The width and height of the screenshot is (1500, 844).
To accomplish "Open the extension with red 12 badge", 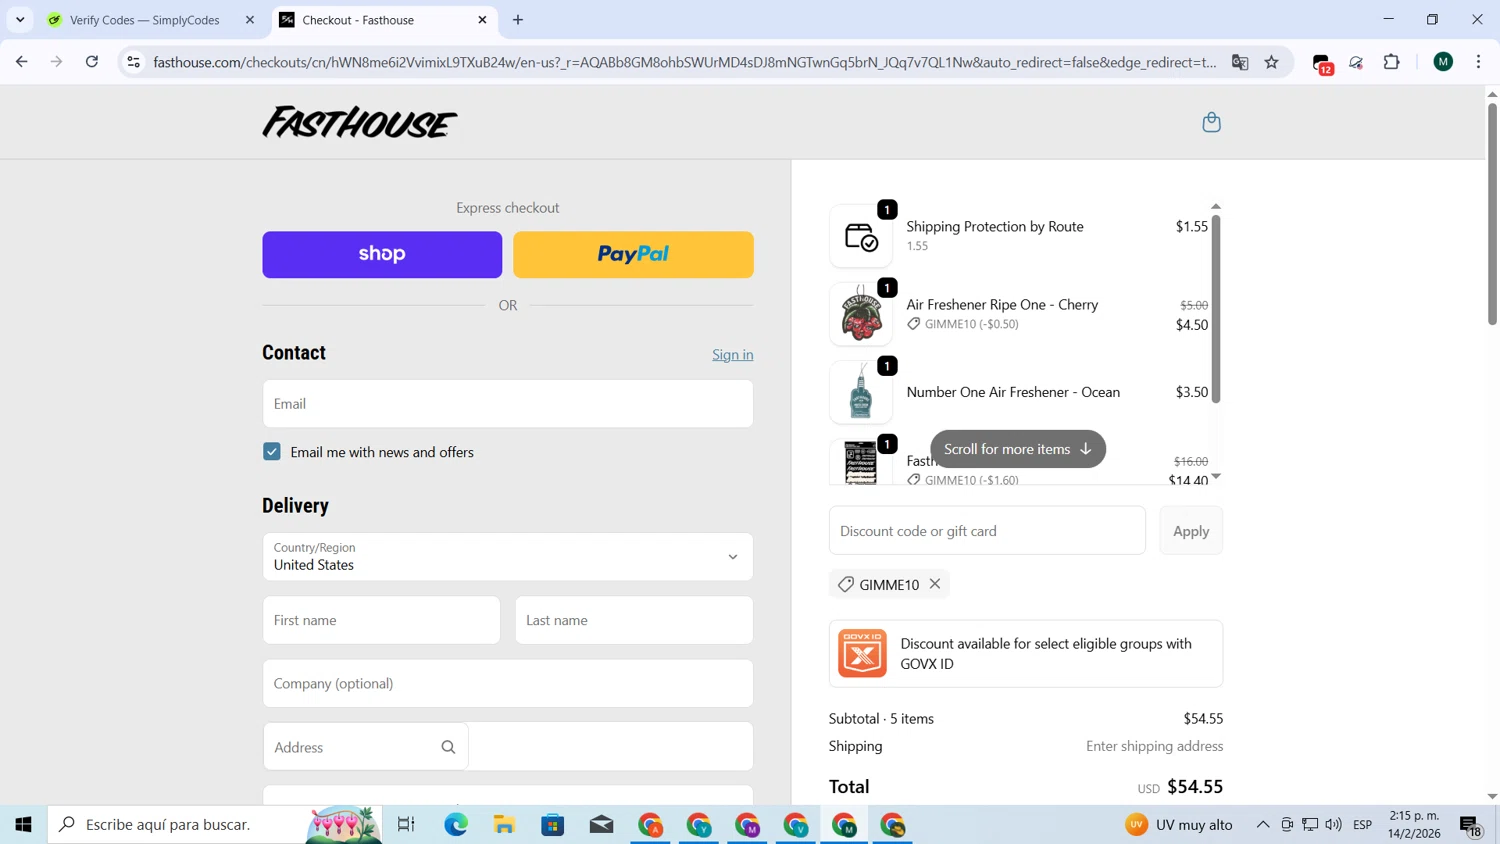I will click(x=1322, y=64).
